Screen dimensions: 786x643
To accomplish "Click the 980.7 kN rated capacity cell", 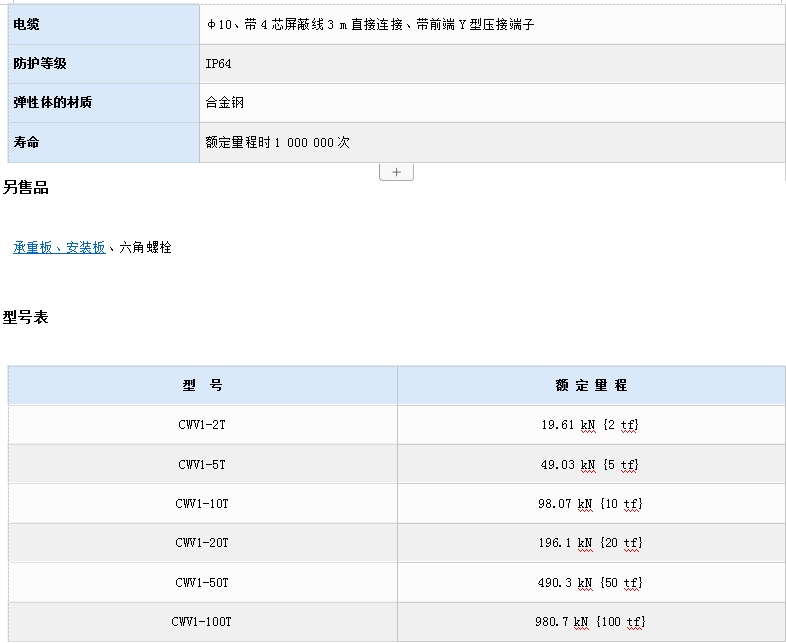I will click(x=592, y=622).
